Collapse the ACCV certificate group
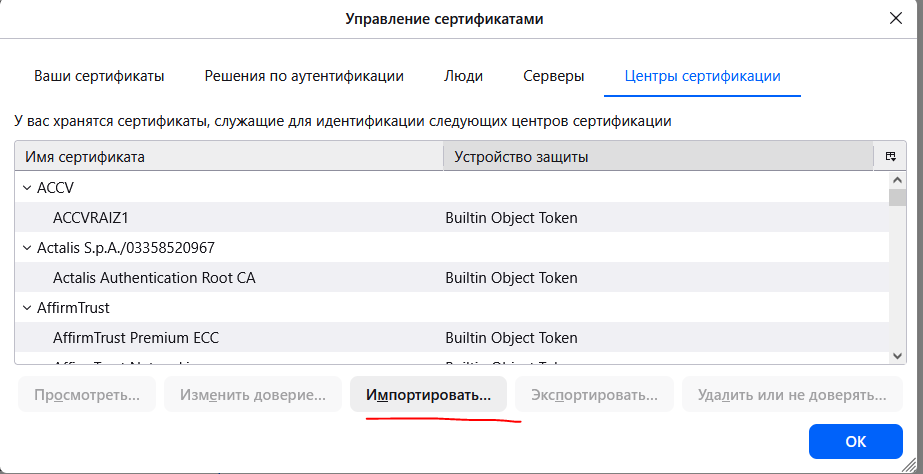923x474 pixels. click(27, 187)
